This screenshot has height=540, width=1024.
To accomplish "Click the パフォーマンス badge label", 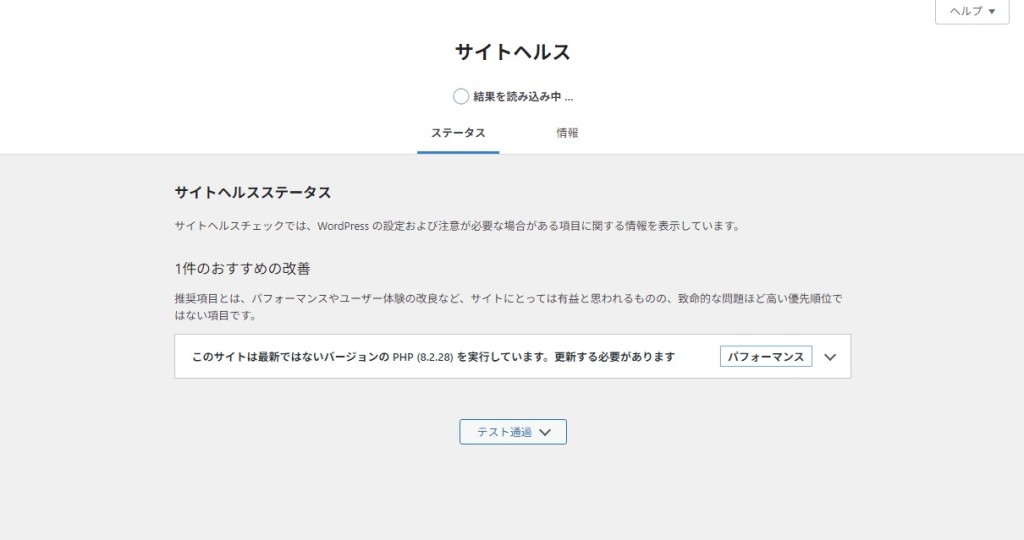I will tap(765, 357).
